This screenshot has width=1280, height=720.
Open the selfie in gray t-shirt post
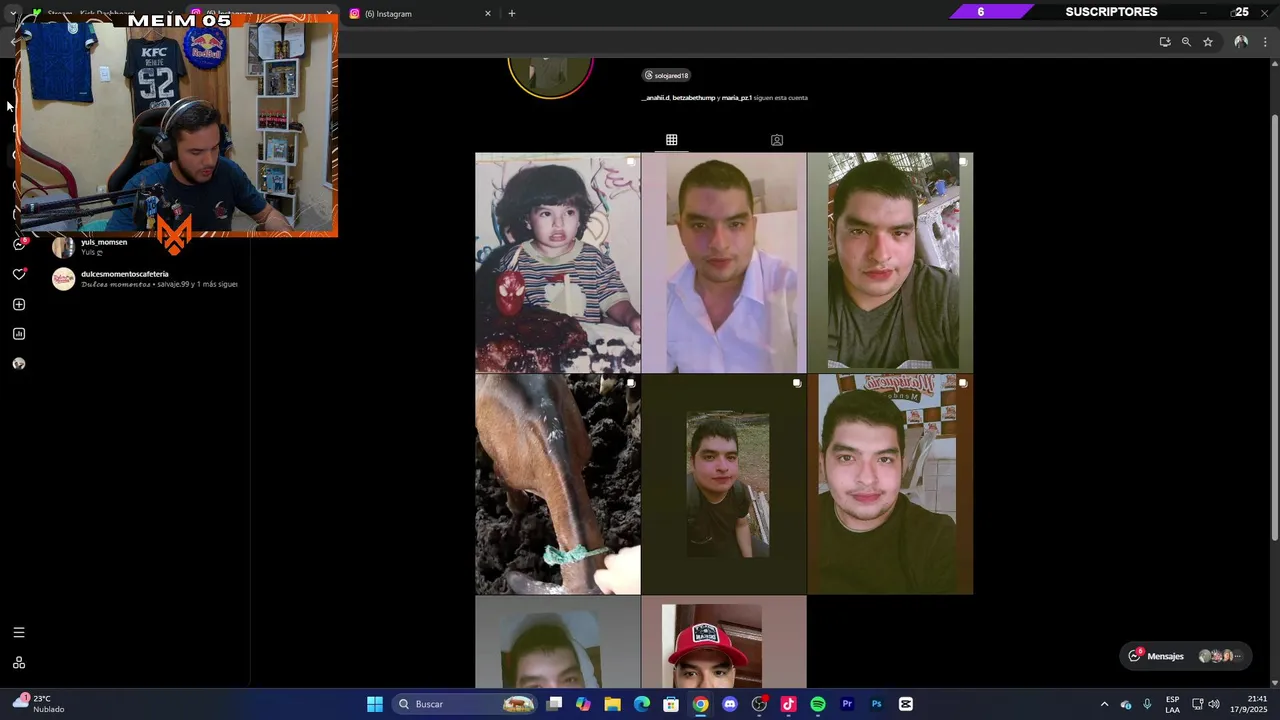[x=890, y=263]
